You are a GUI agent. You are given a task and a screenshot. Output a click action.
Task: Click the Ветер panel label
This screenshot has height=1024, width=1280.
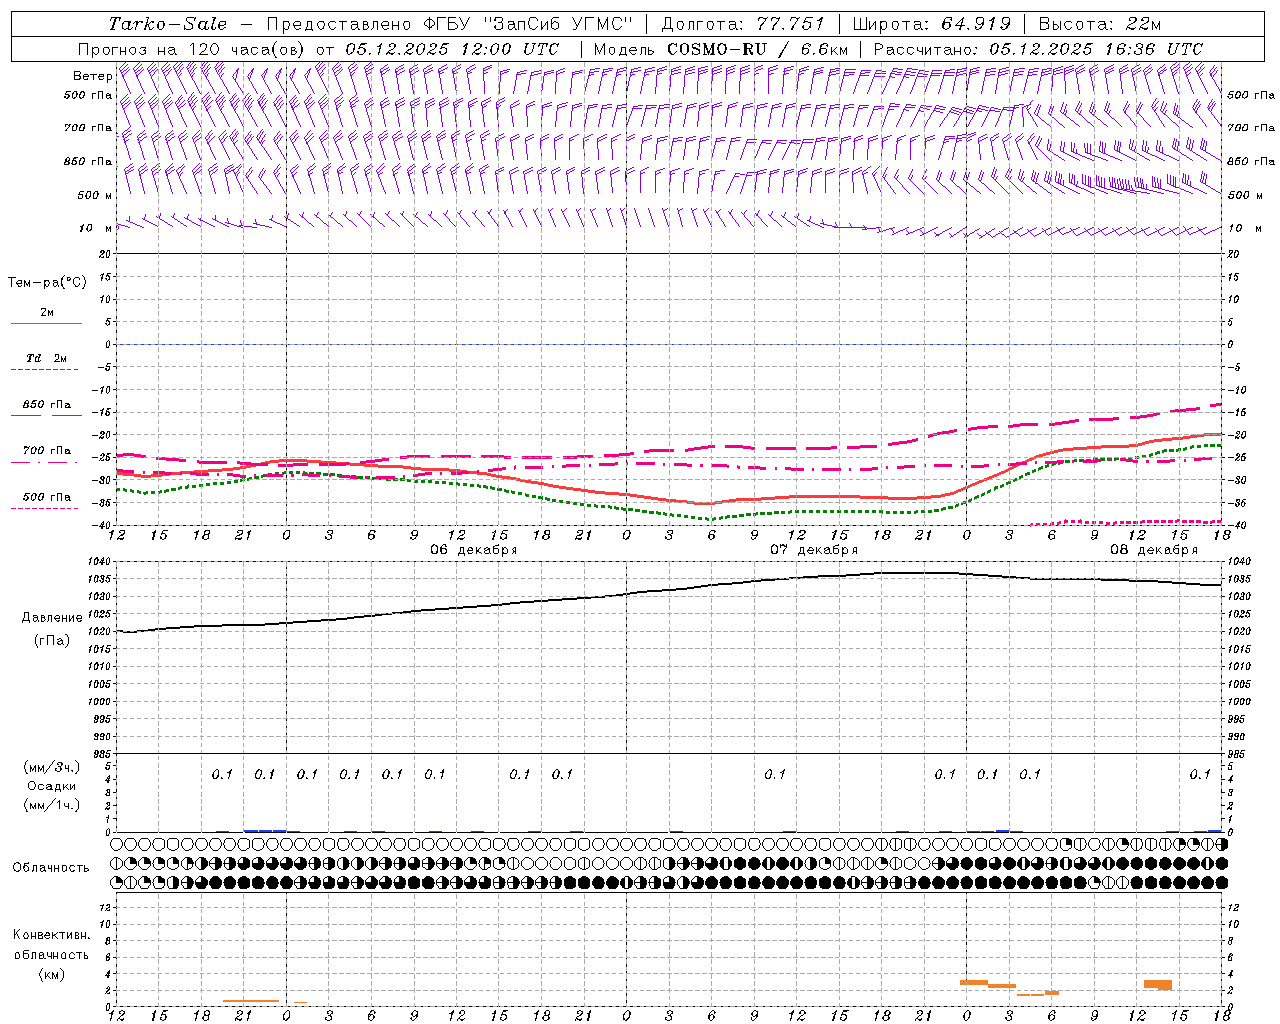pyautogui.click(x=92, y=76)
